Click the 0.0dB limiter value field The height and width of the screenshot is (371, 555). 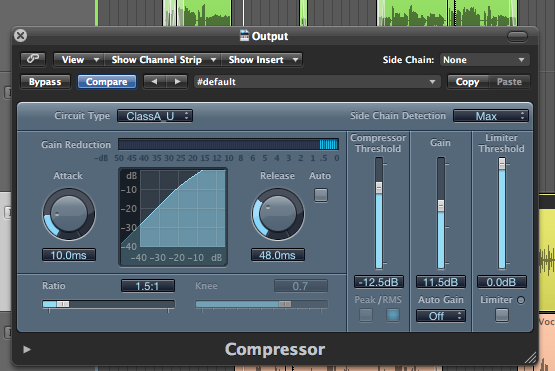[502, 282]
